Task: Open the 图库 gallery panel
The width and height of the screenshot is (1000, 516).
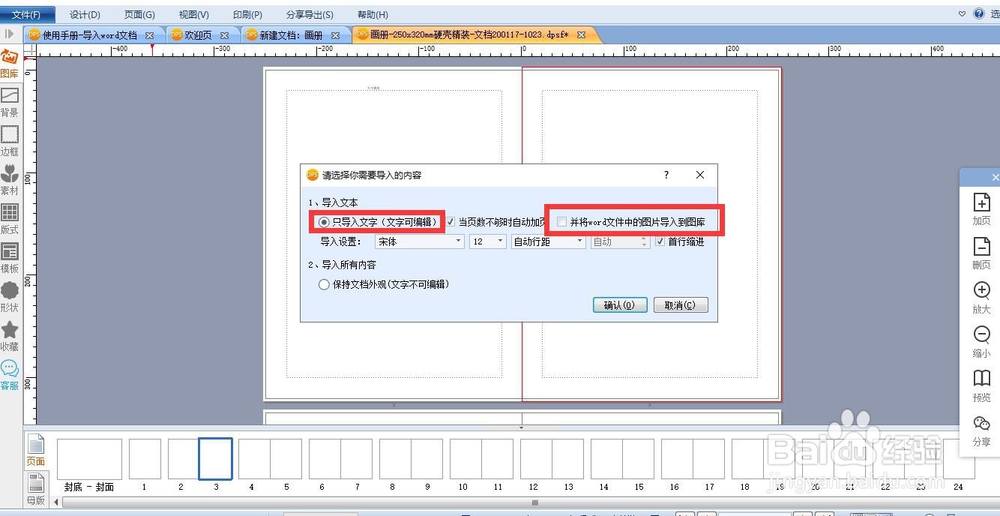Action: tap(10, 63)
